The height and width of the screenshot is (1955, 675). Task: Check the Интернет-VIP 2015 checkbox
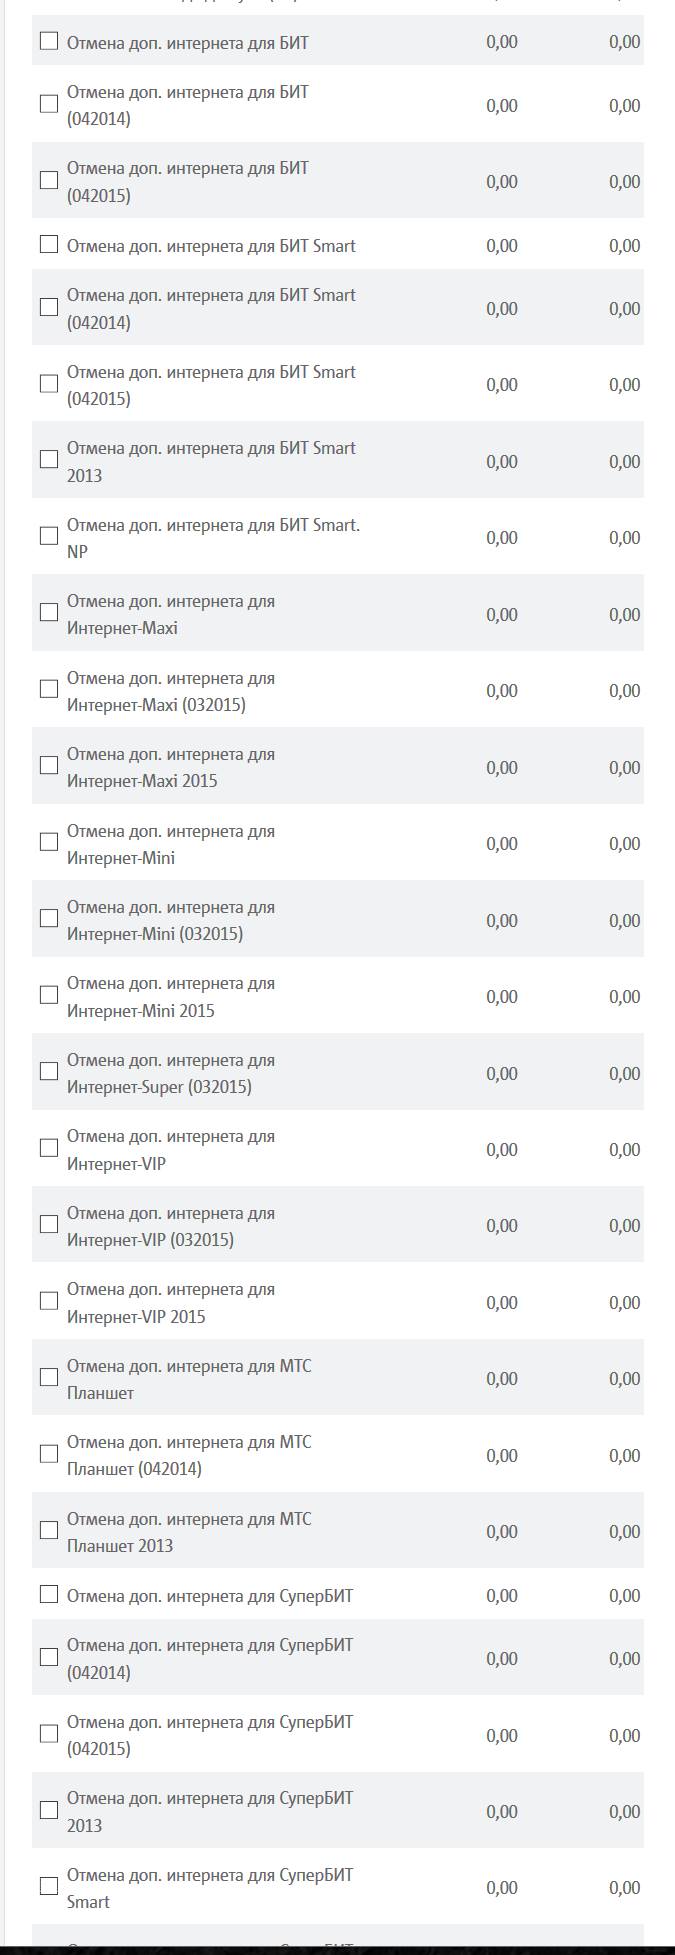pyautogui.click(x=49, y=1301)
